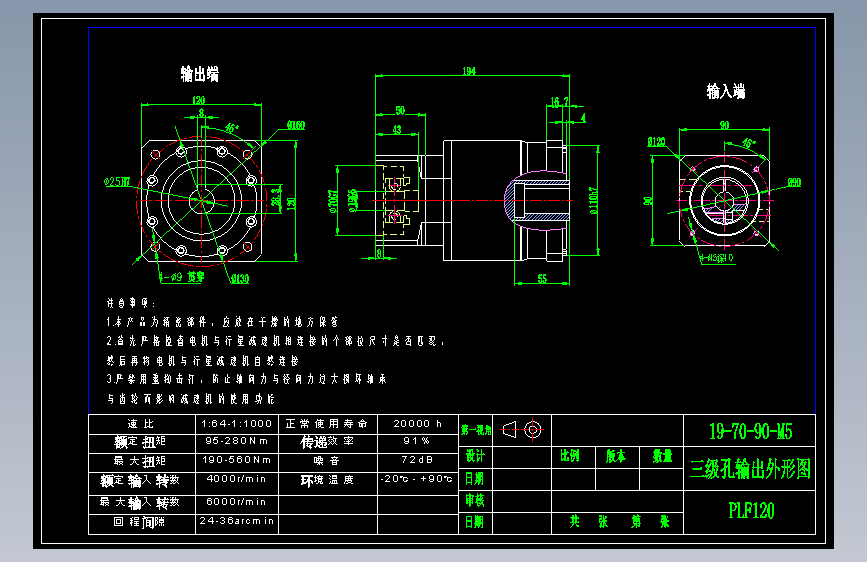The height and width of the screenshot is (562, 867).
Task: Click the 正常使用寿命 table cell
Action: pyautogui.click(x=327, y=424)
